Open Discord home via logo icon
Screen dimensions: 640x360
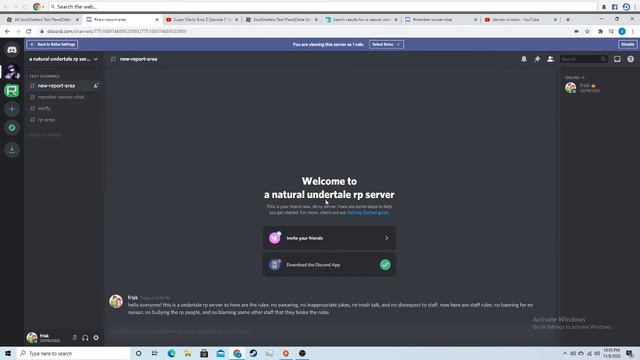pos(12,50)
